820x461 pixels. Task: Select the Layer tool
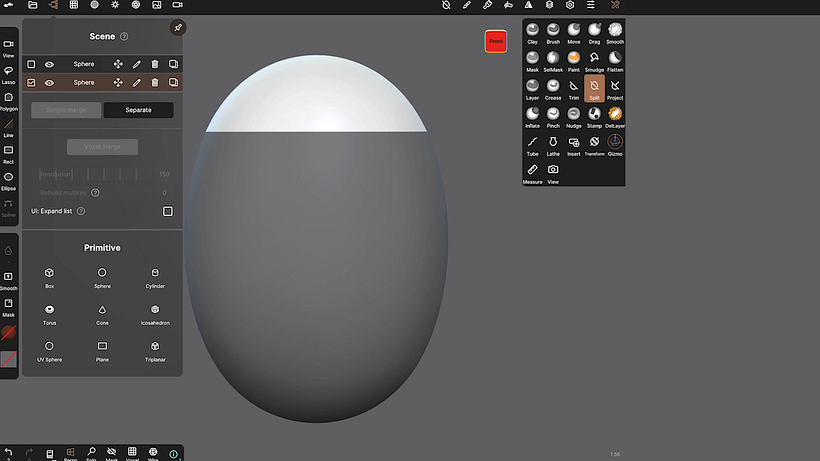(x=532, y=90)
